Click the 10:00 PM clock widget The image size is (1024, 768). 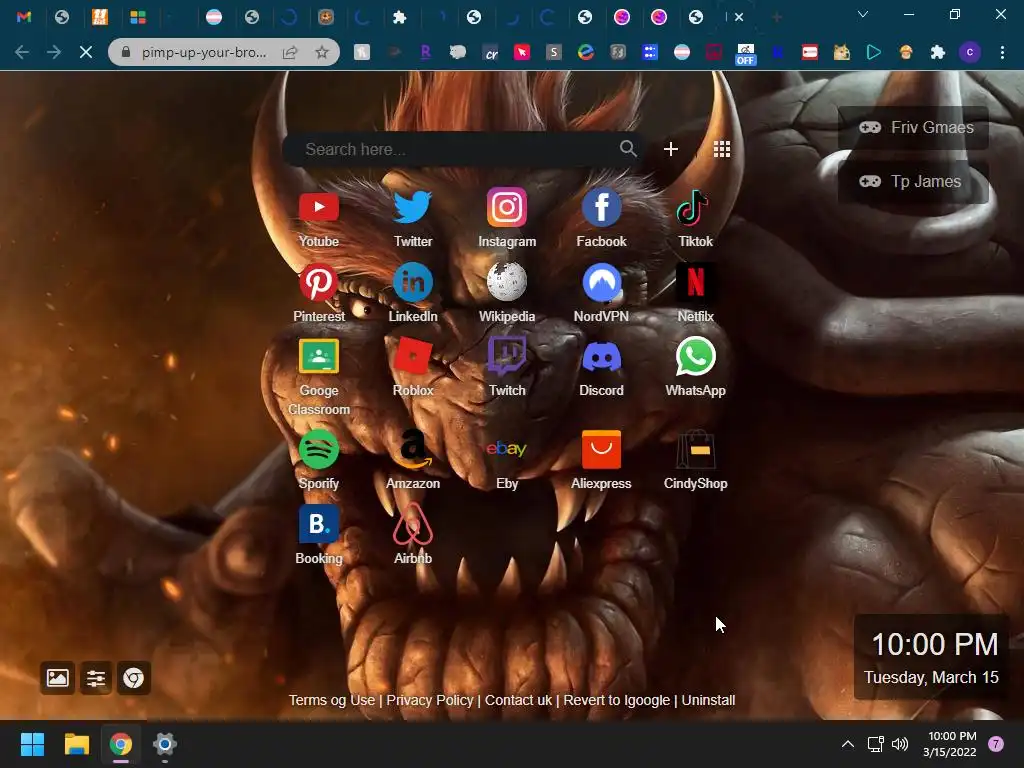click(x=932, y=658)
